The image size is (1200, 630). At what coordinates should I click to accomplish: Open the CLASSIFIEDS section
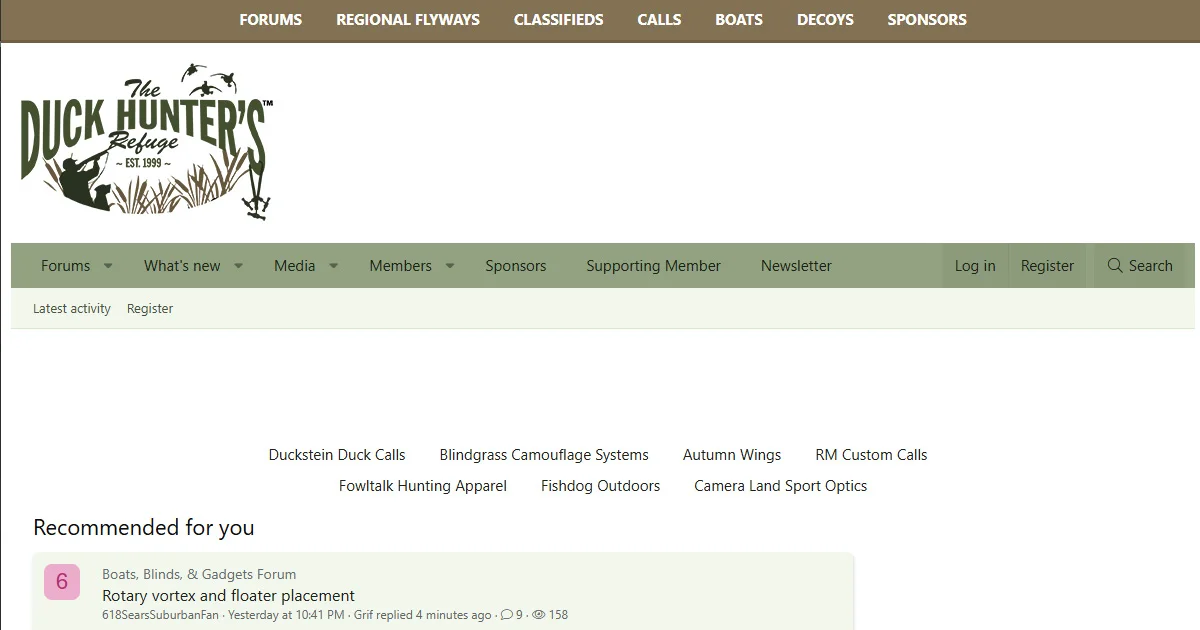click(x=558, y=19)
